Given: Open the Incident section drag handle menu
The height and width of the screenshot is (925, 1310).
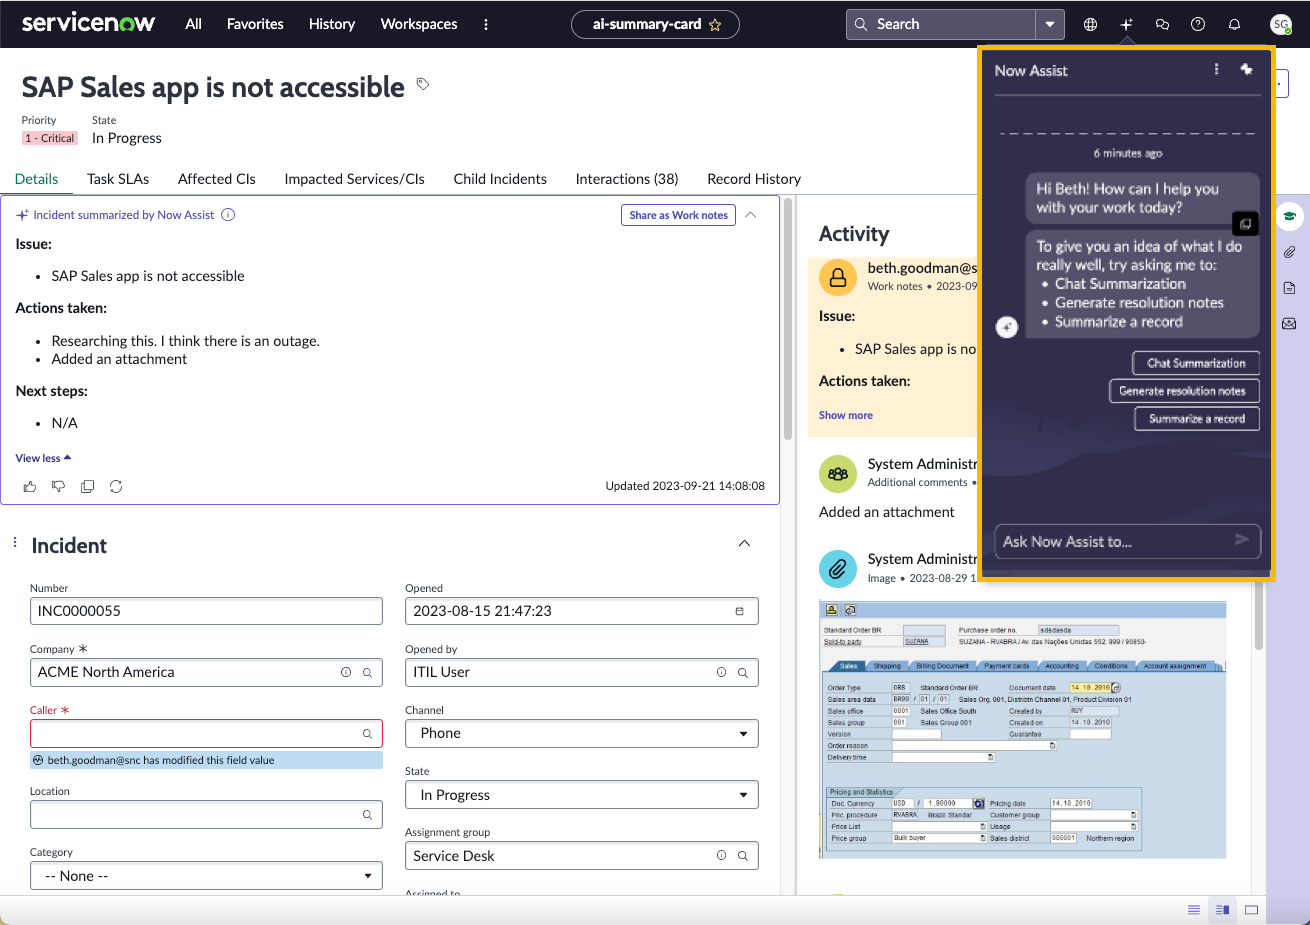Looking at the screenshot, I should tap(15, 542).
